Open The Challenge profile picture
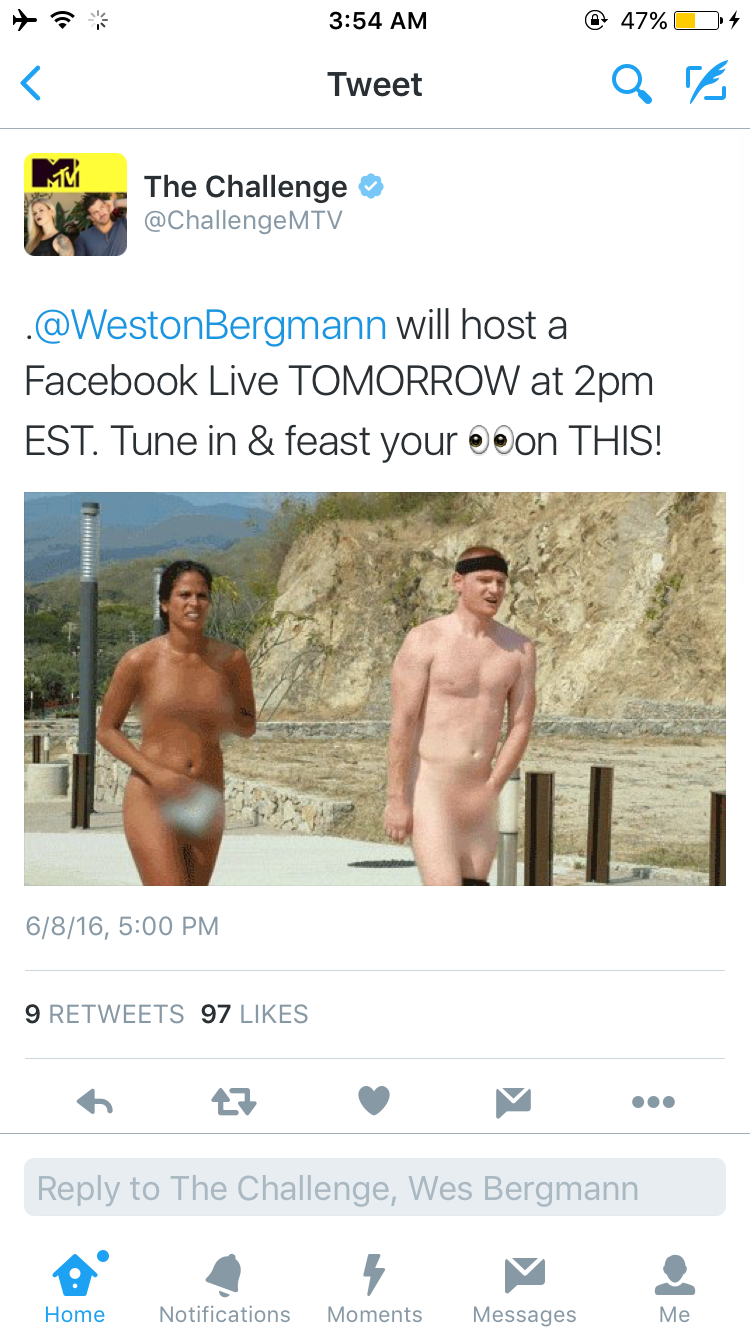The height and width of the screenshot is (1334, 750). (x=76, y=205)
